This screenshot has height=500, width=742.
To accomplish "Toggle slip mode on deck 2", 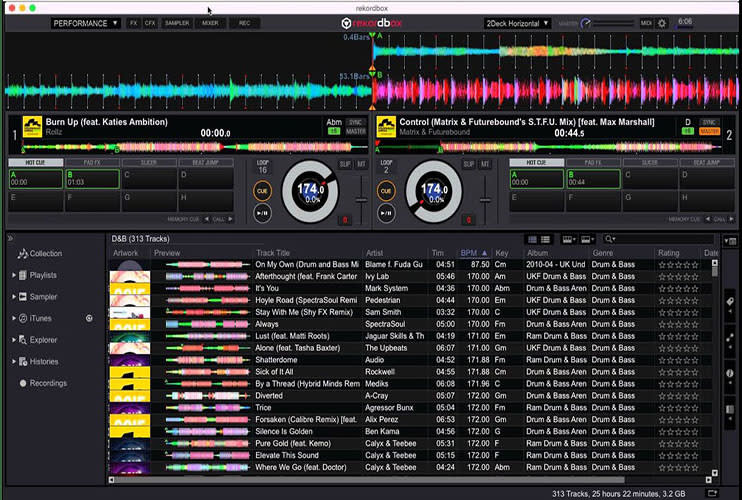I will tap(469, 164).
